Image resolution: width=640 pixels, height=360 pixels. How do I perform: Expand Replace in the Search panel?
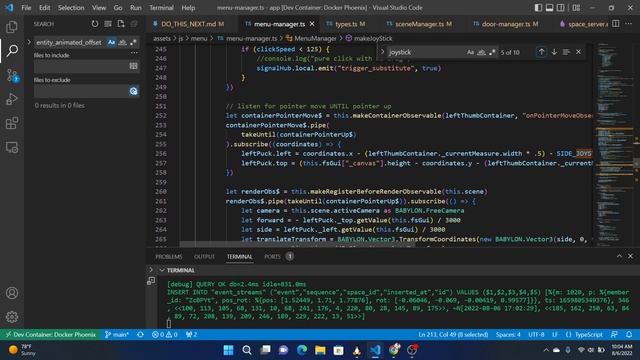[29, 42]
